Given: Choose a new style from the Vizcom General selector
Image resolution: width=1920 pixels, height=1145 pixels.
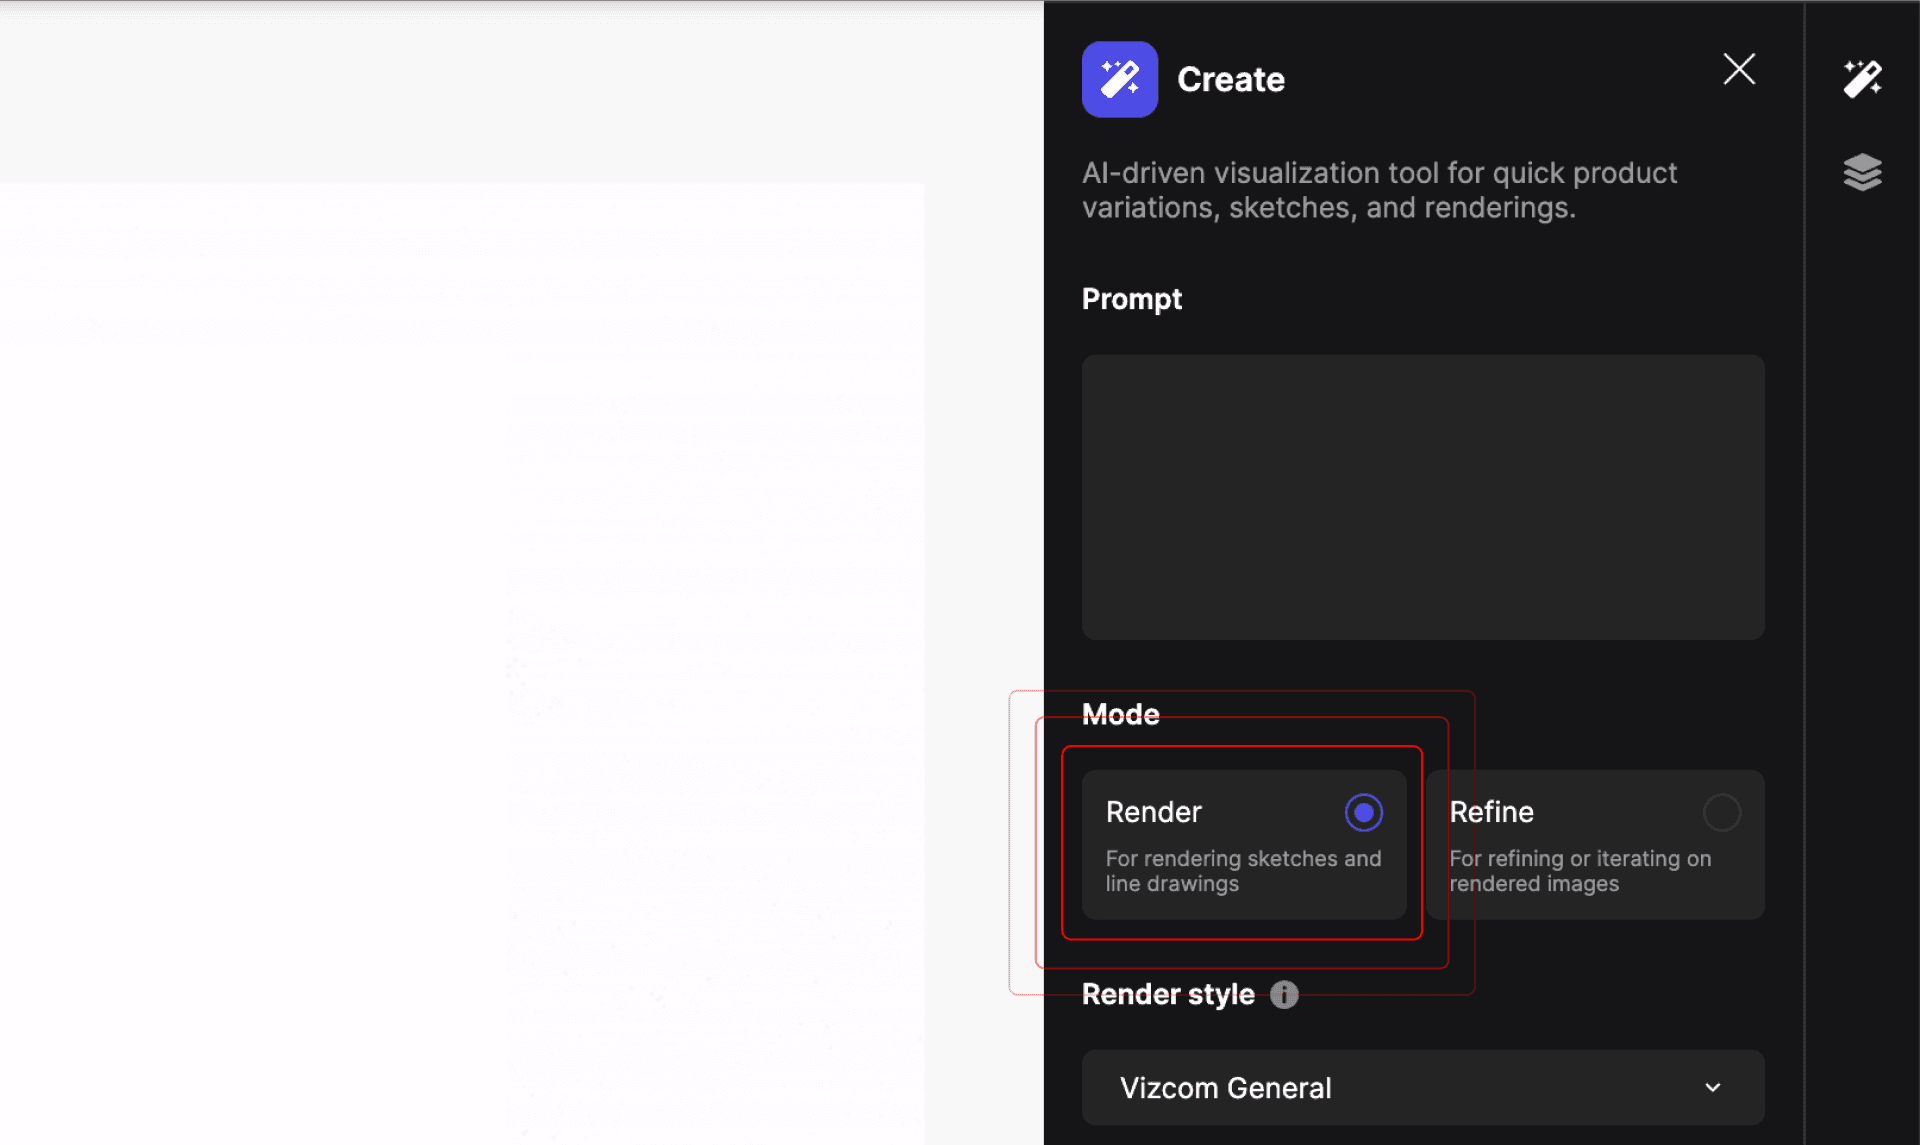Looking at the screenshot, I should point(1421,1087).
